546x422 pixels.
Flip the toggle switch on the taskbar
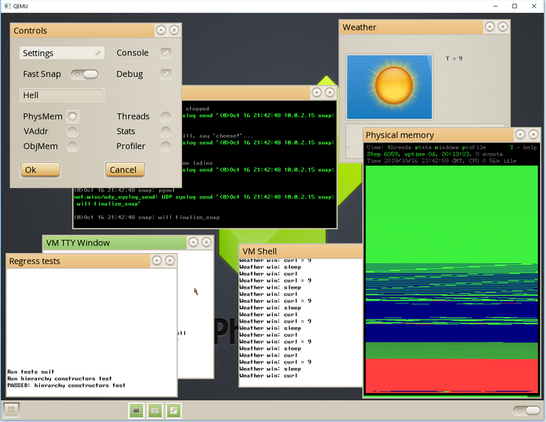tap(526, 410)
